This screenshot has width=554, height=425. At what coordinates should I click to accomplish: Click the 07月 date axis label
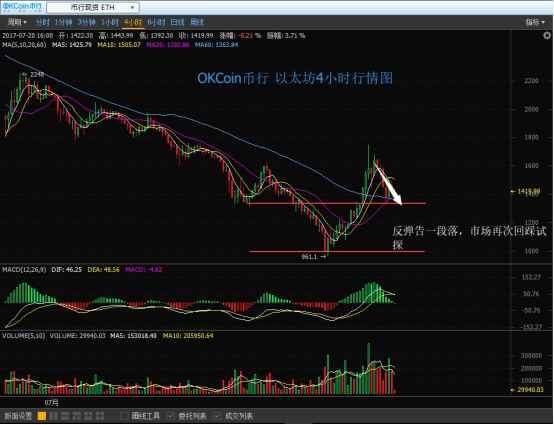(x=52, y=402)
